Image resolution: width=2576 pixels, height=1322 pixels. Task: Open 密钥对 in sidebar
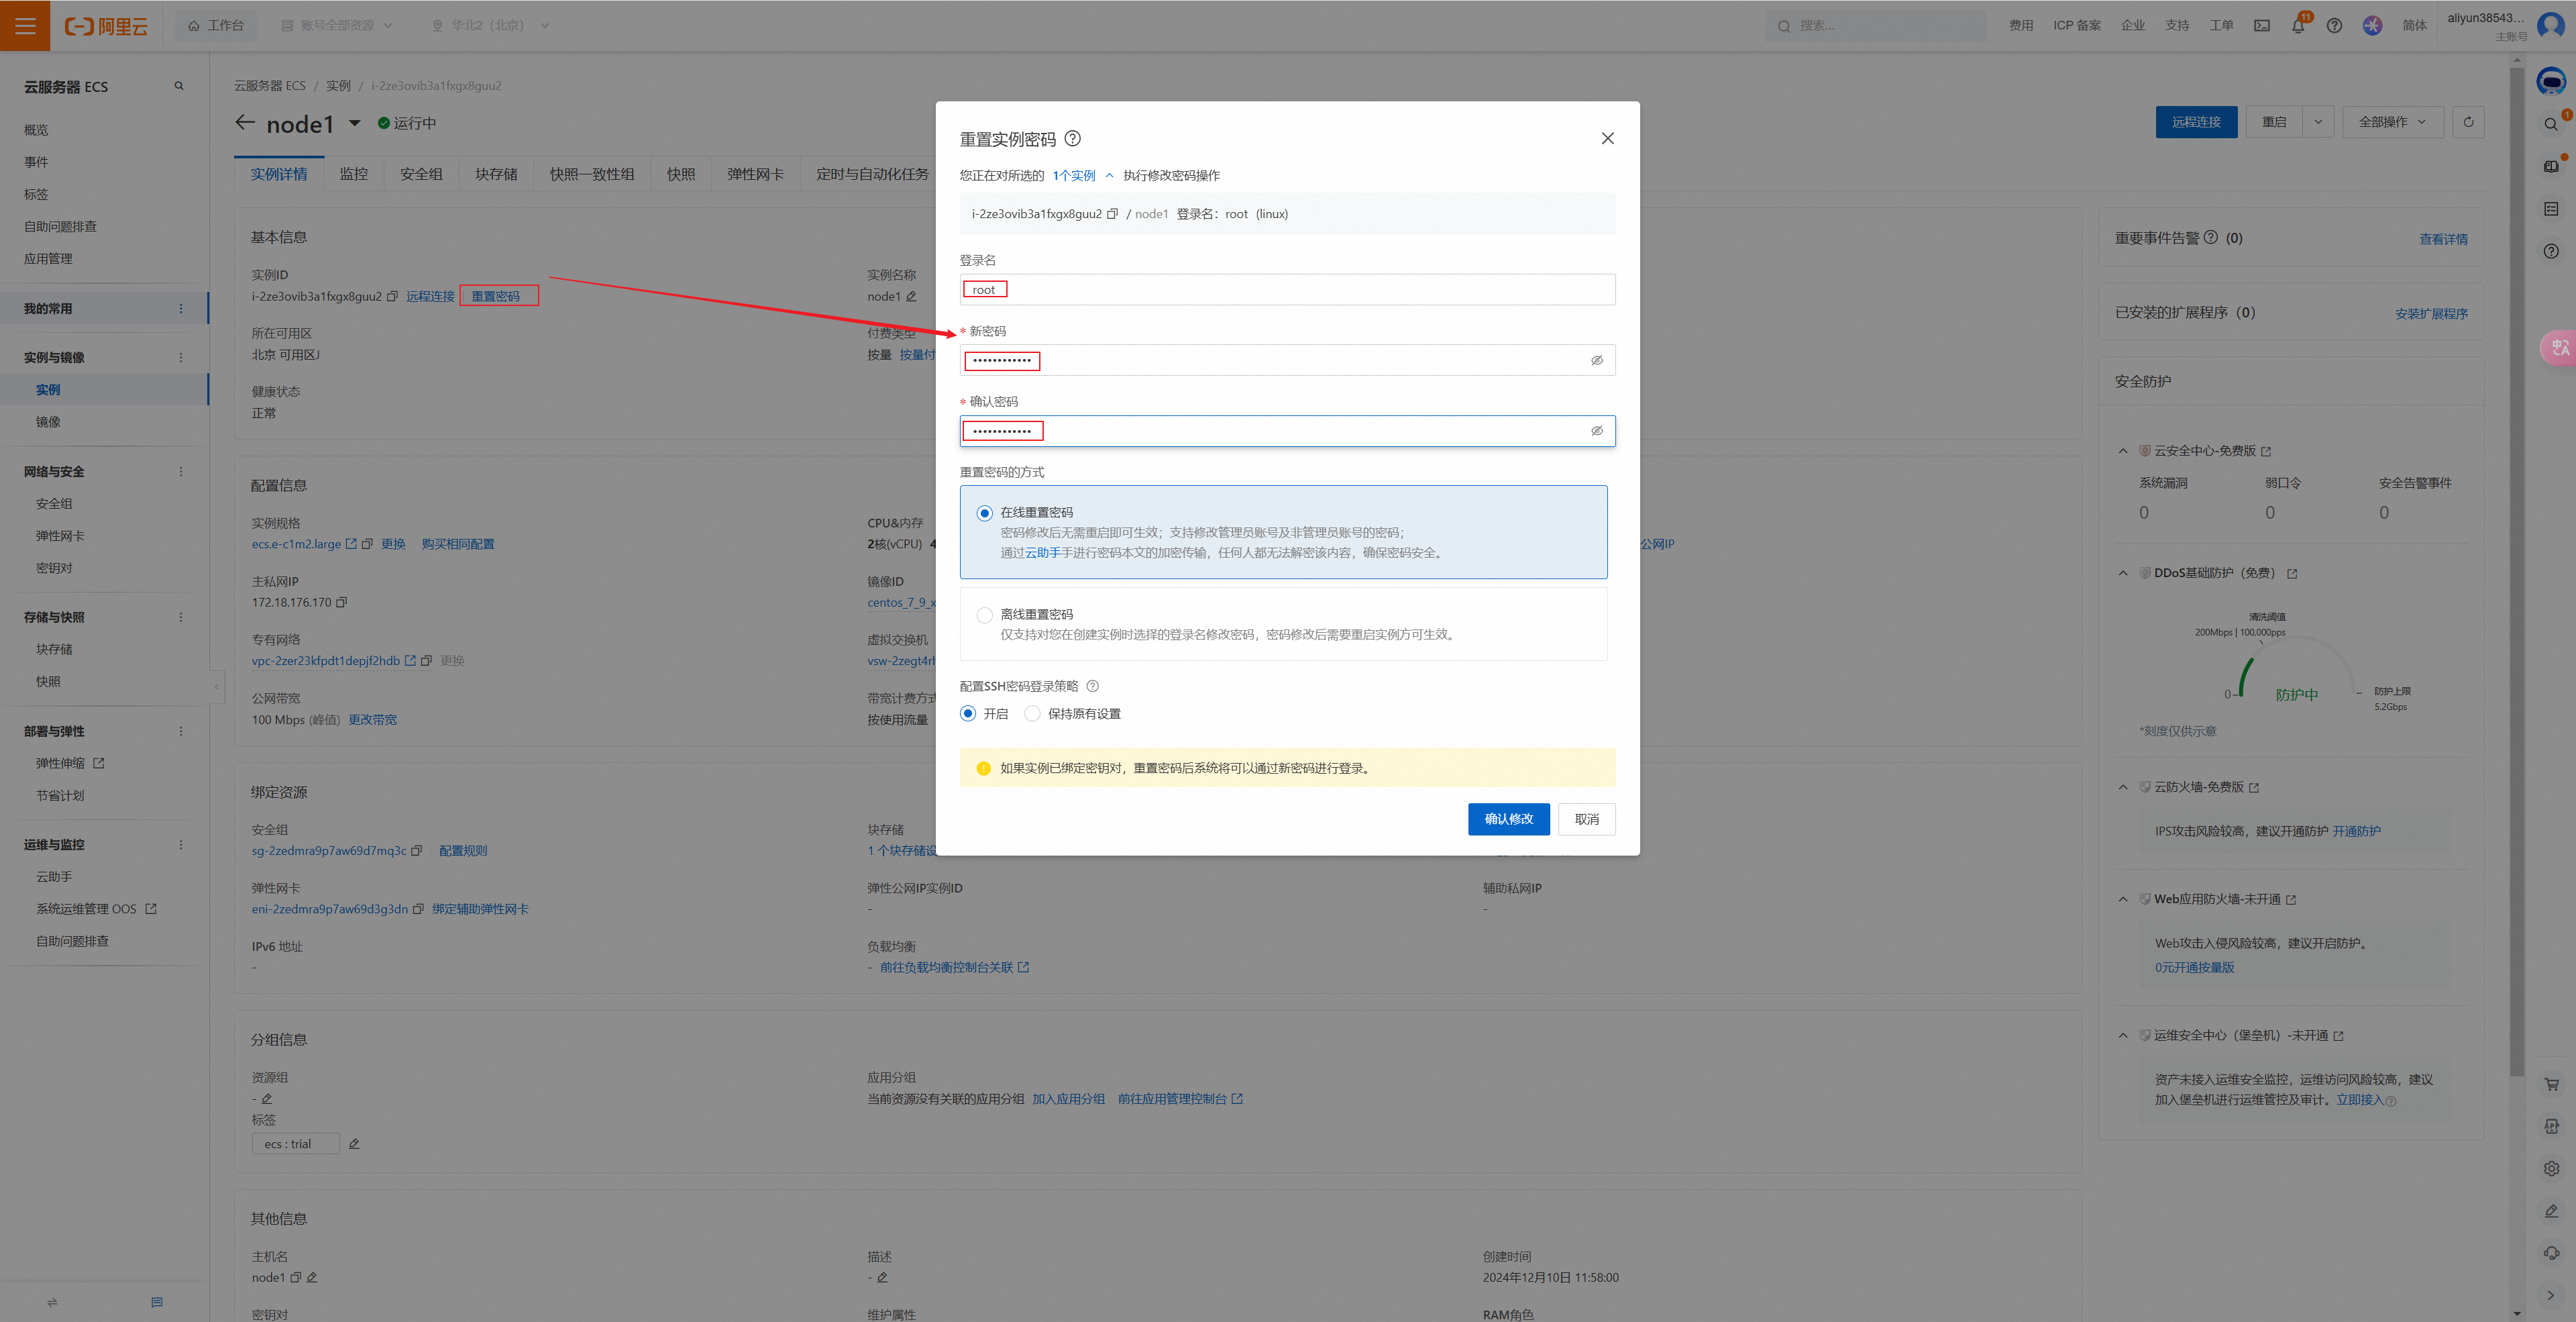coord(54,568)
